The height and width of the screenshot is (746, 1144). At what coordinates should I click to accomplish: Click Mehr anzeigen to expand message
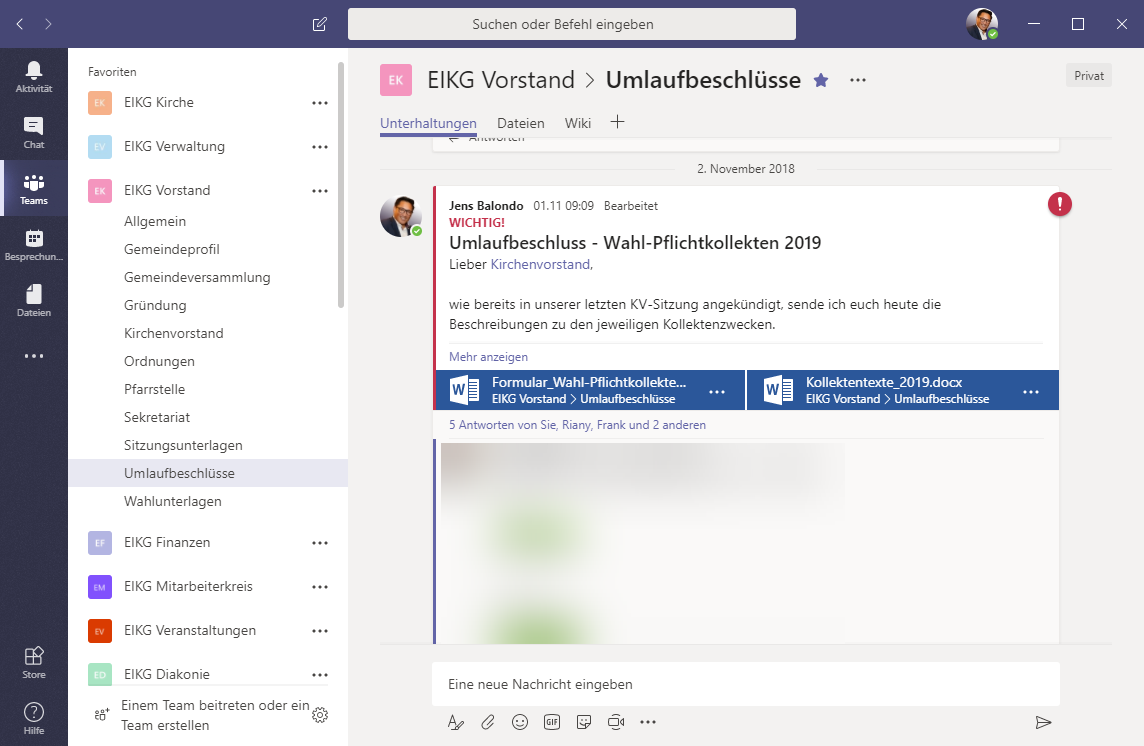pos(488,357)
